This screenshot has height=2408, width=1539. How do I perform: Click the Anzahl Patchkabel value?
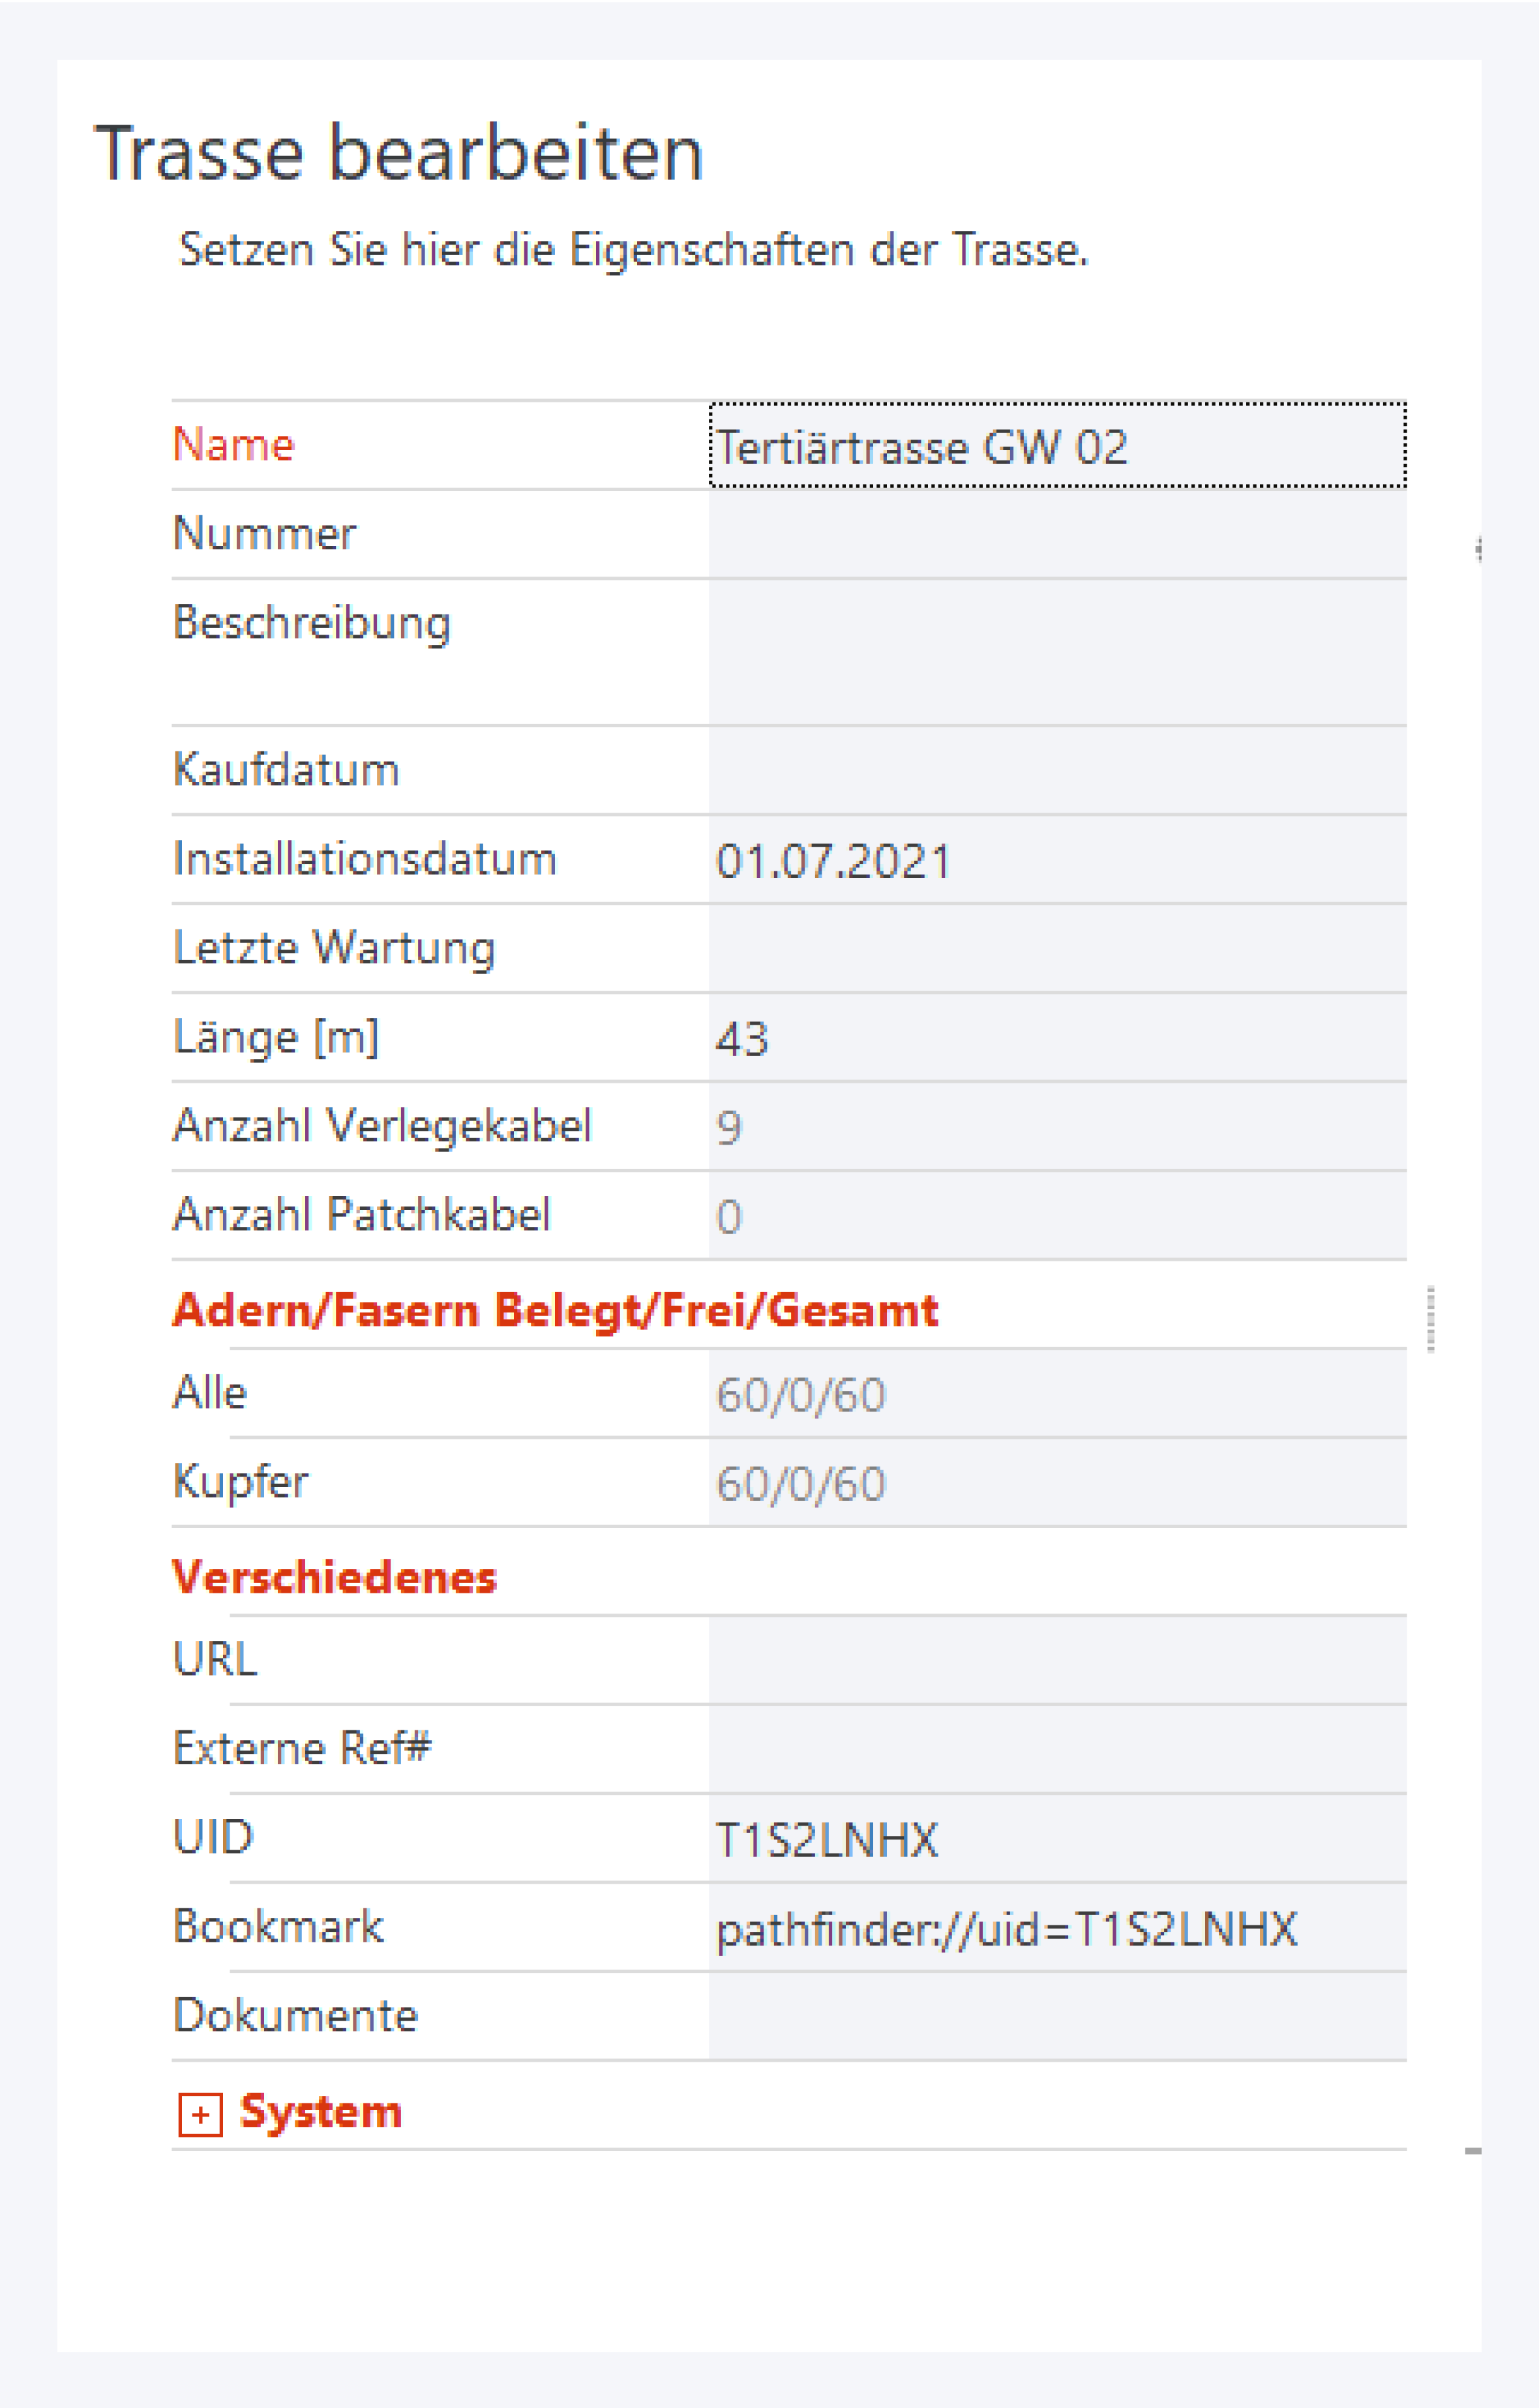pos(1056,1216)
